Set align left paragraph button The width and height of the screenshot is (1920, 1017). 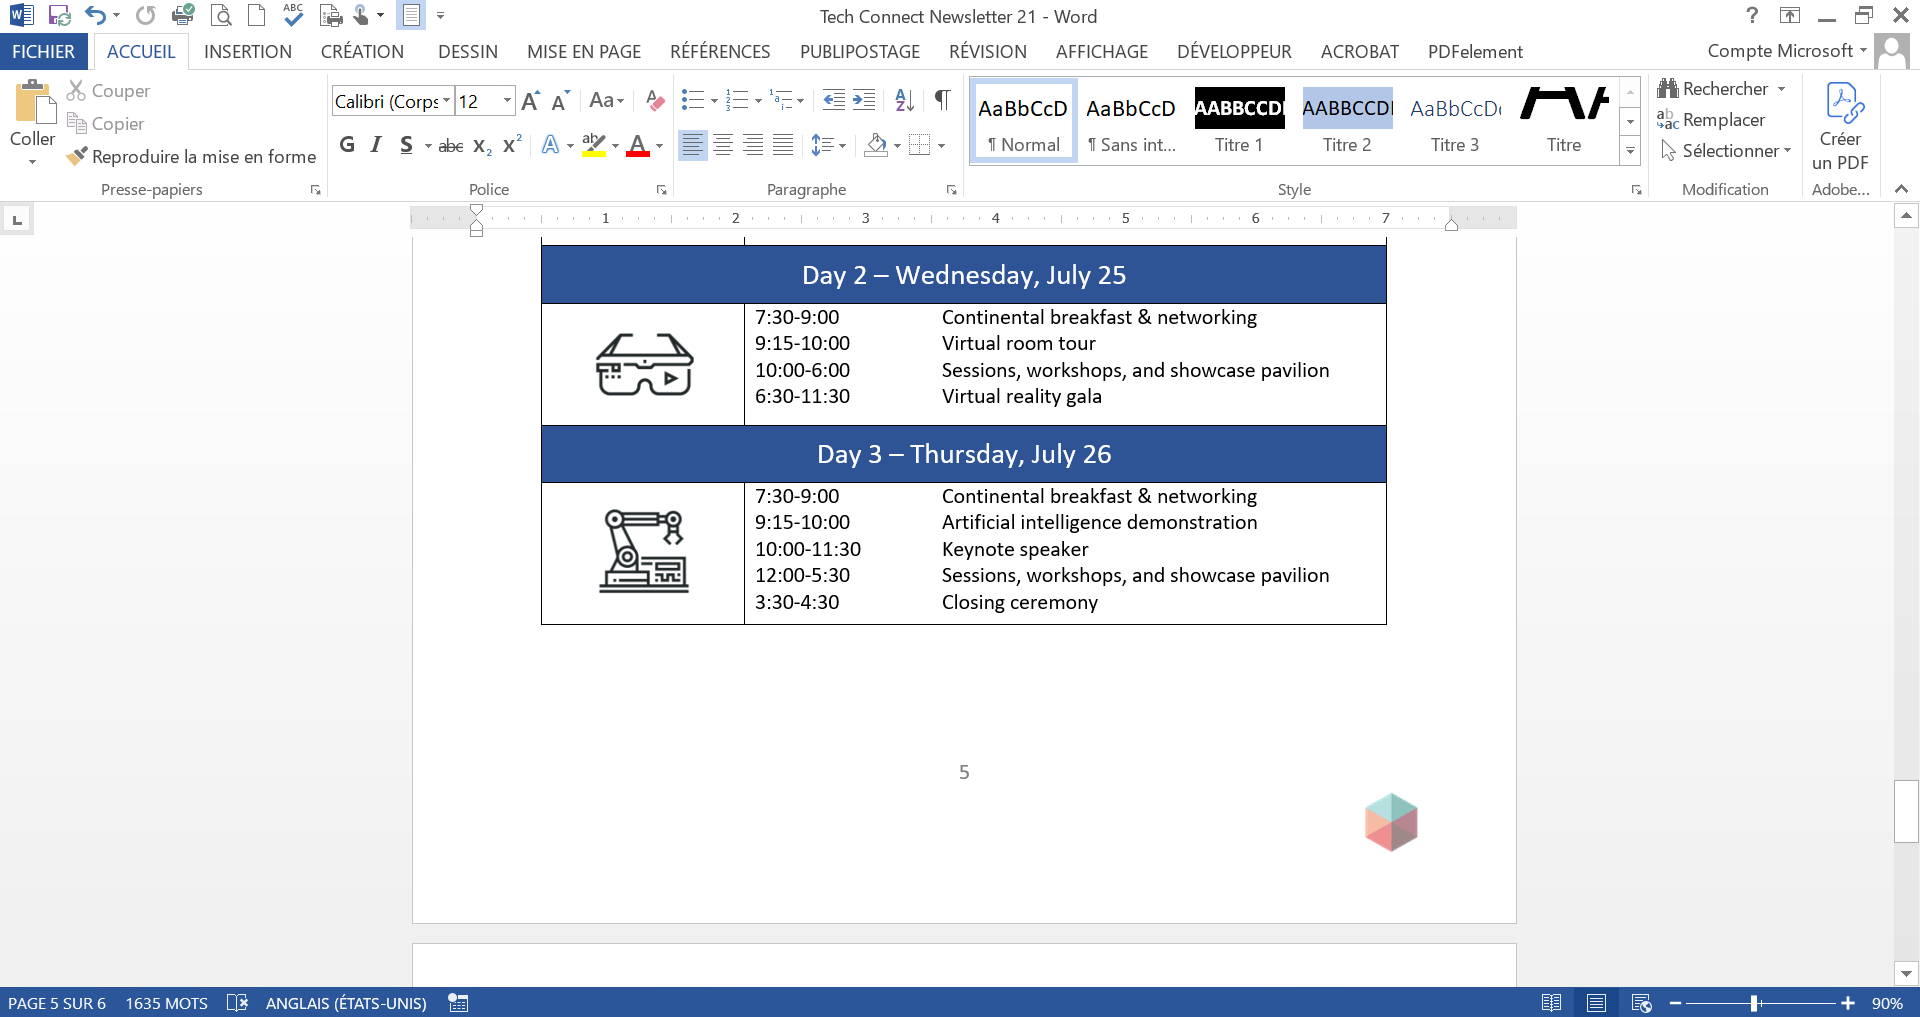pyautogui.click(x=692, y=145)
